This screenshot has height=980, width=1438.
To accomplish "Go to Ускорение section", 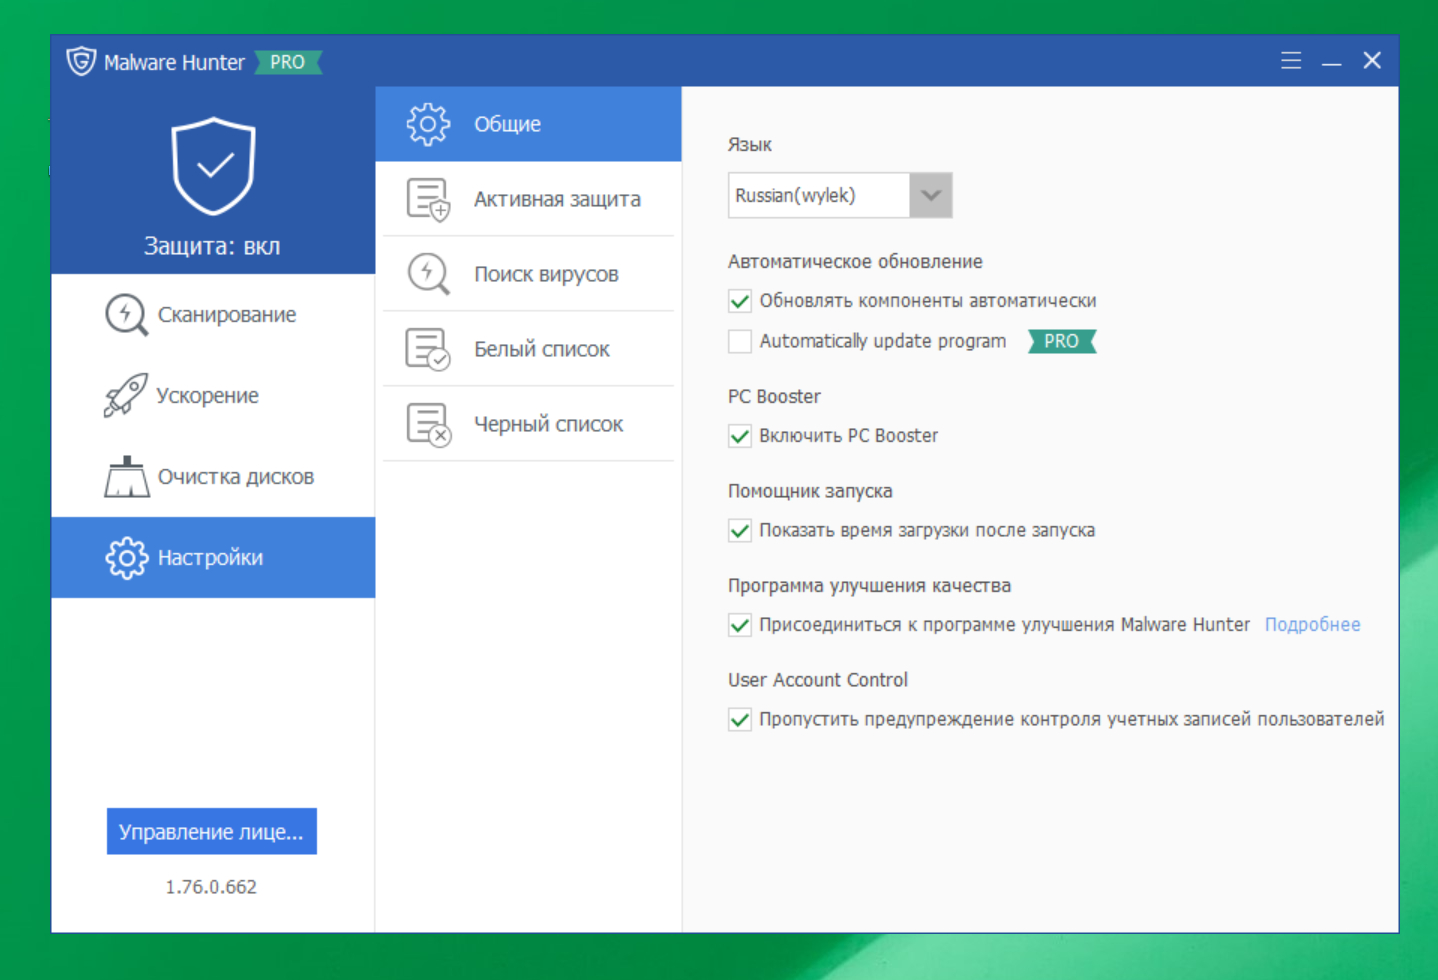I will tap(213, 395).
